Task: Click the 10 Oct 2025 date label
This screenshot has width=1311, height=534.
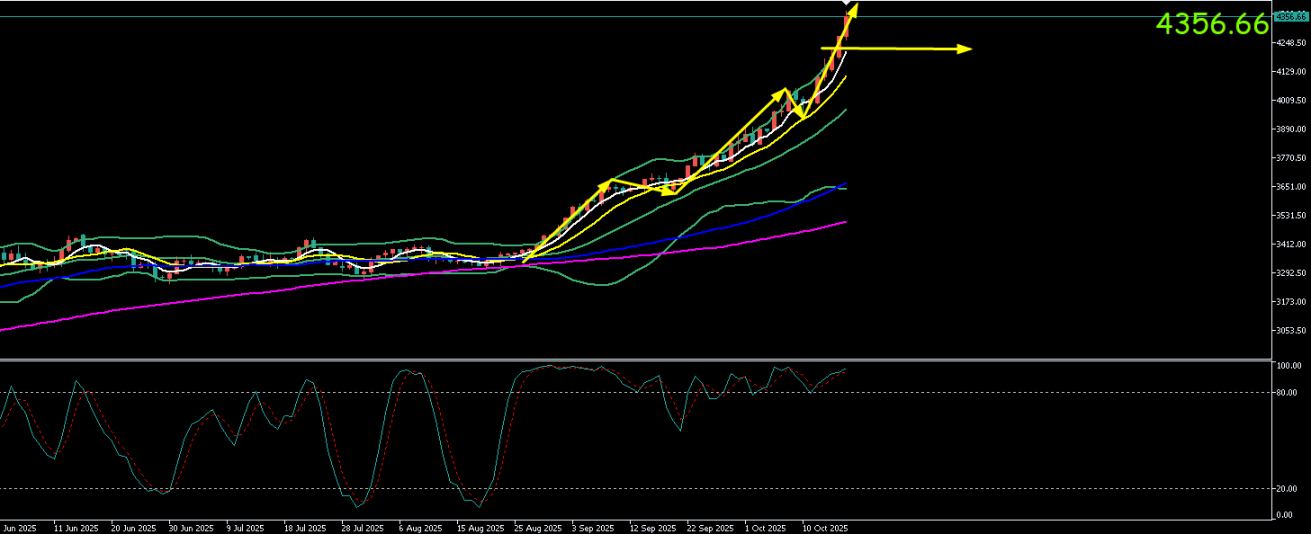Action: point(824,526)
